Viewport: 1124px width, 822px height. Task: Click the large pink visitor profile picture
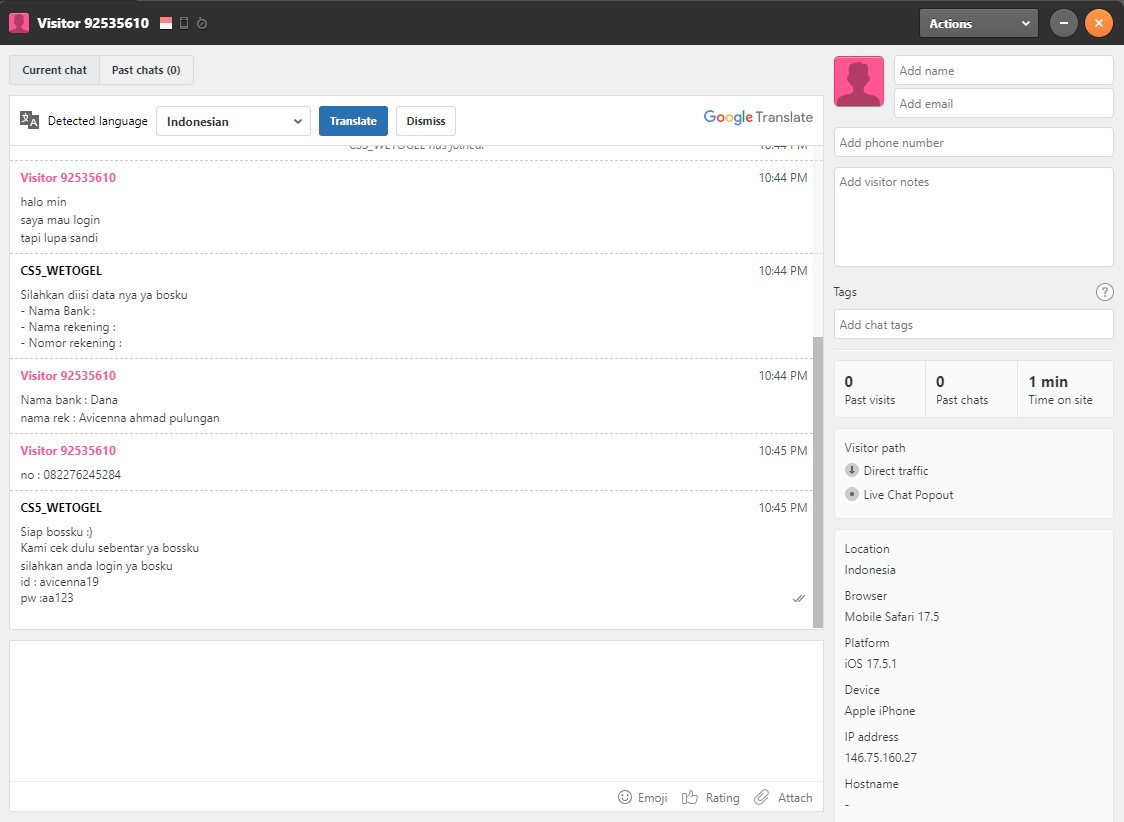point(859,82)
